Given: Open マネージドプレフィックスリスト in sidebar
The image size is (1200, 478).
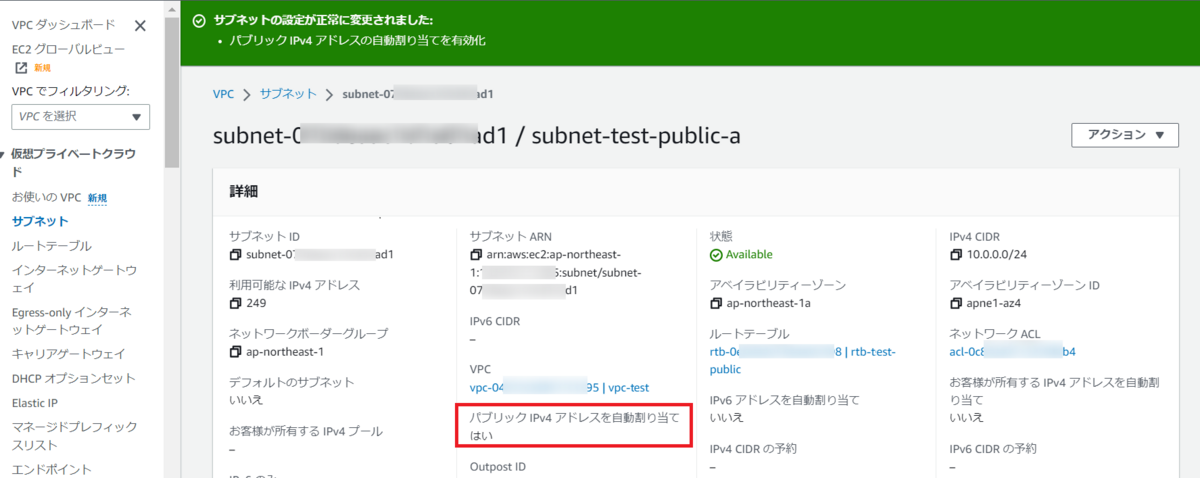Looking at the screenshot, I should pos(74,435).
